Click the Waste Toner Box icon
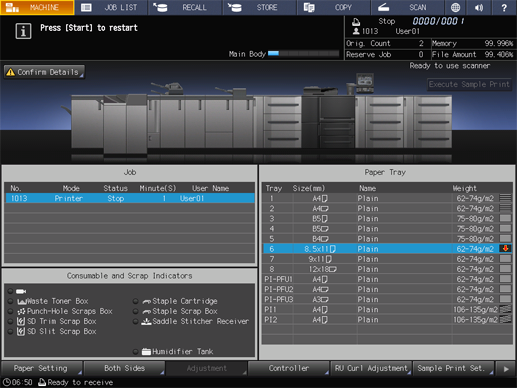 pyautogui.click(x=22, y=301)
